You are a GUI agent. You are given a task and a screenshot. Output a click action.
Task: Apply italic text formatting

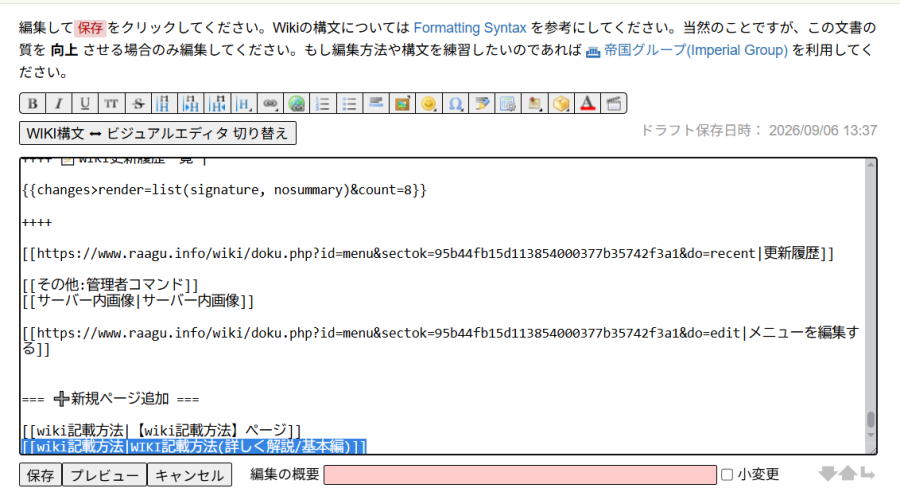[x=59, y=104]
